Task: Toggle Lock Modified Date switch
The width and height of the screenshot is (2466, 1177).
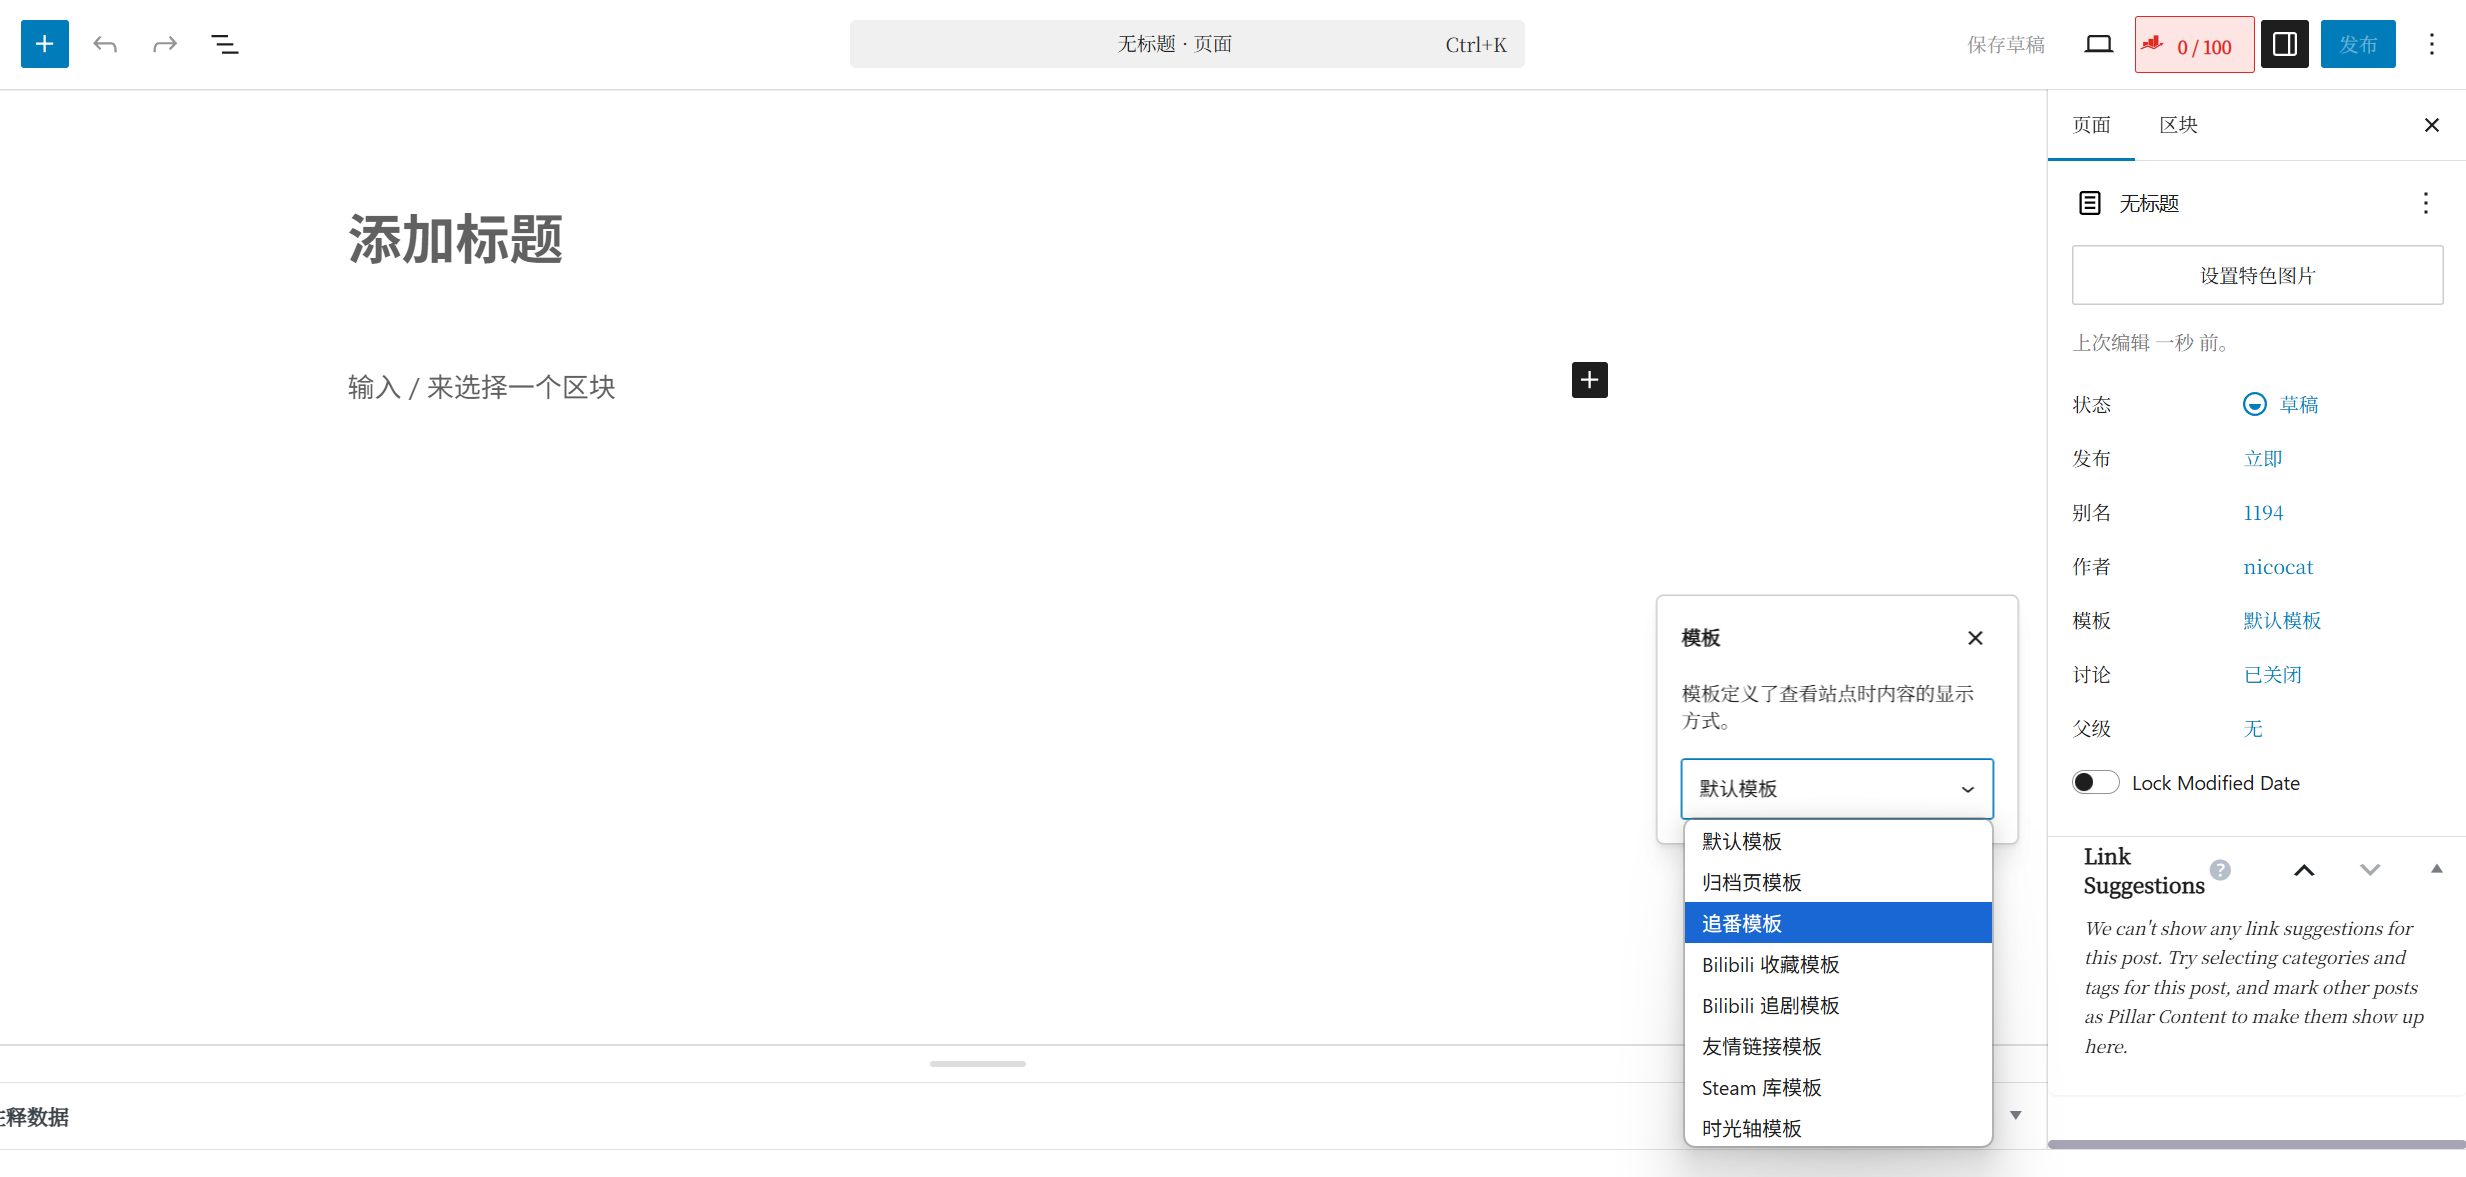Action: (2095, 782)
